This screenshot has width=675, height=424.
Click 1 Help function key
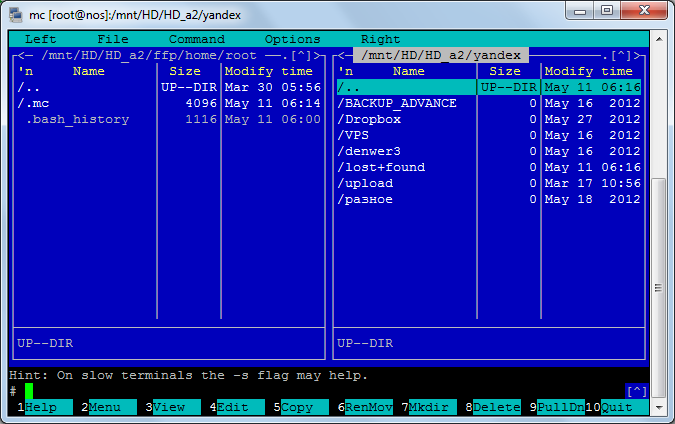[x=45, y=407]
